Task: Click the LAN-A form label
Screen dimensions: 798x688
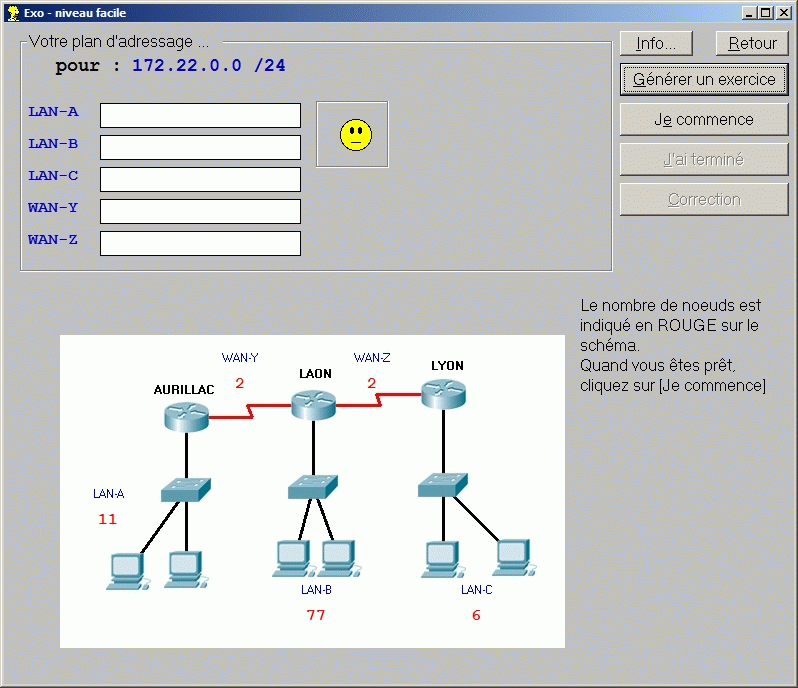Action: (53, 111)
